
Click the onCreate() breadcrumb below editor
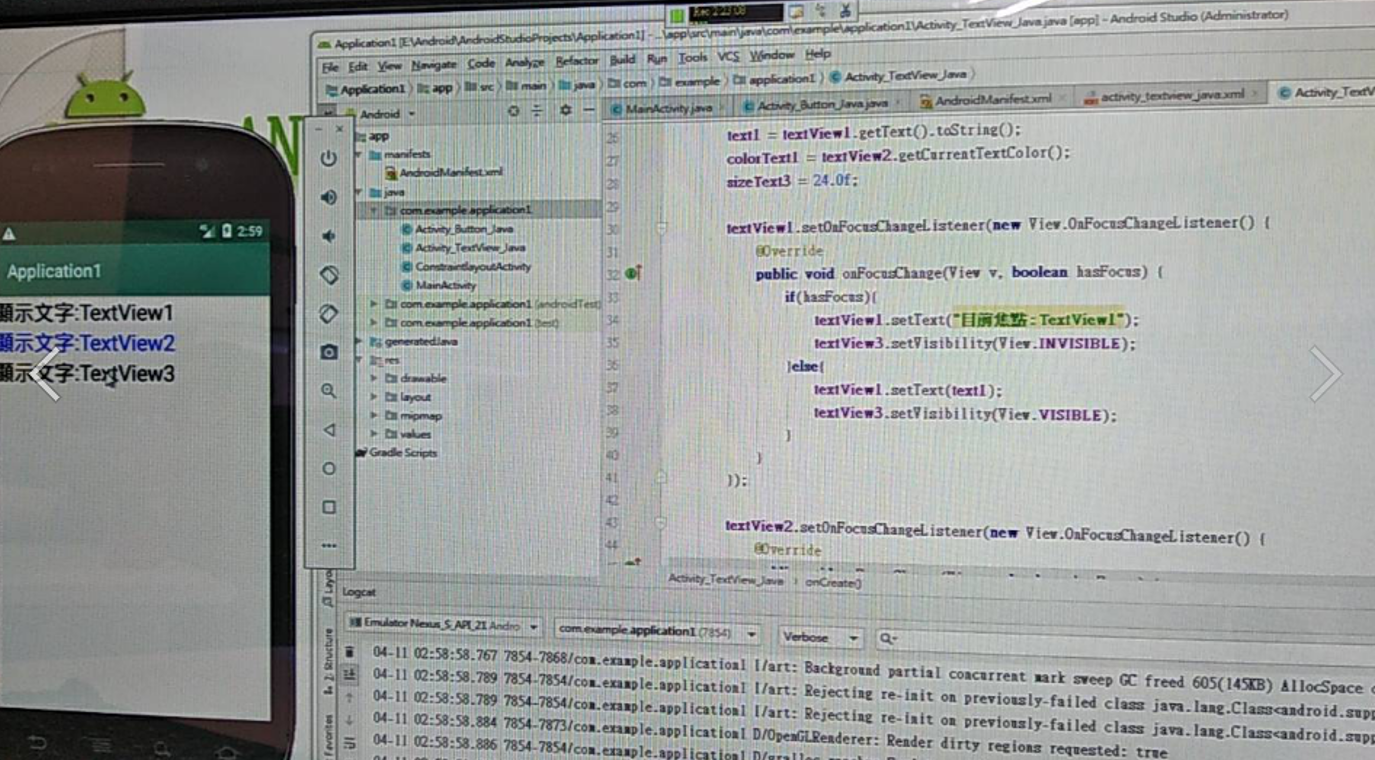click(833, 581)
